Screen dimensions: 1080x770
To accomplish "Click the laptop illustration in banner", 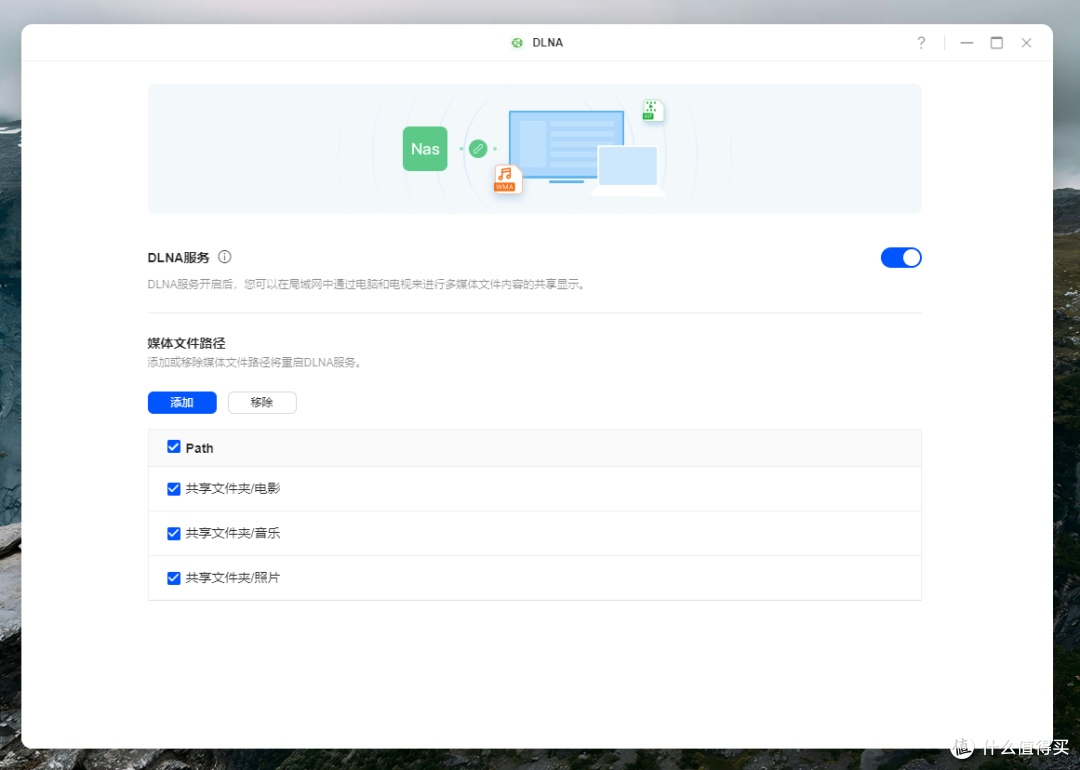I will pos(627,171).
